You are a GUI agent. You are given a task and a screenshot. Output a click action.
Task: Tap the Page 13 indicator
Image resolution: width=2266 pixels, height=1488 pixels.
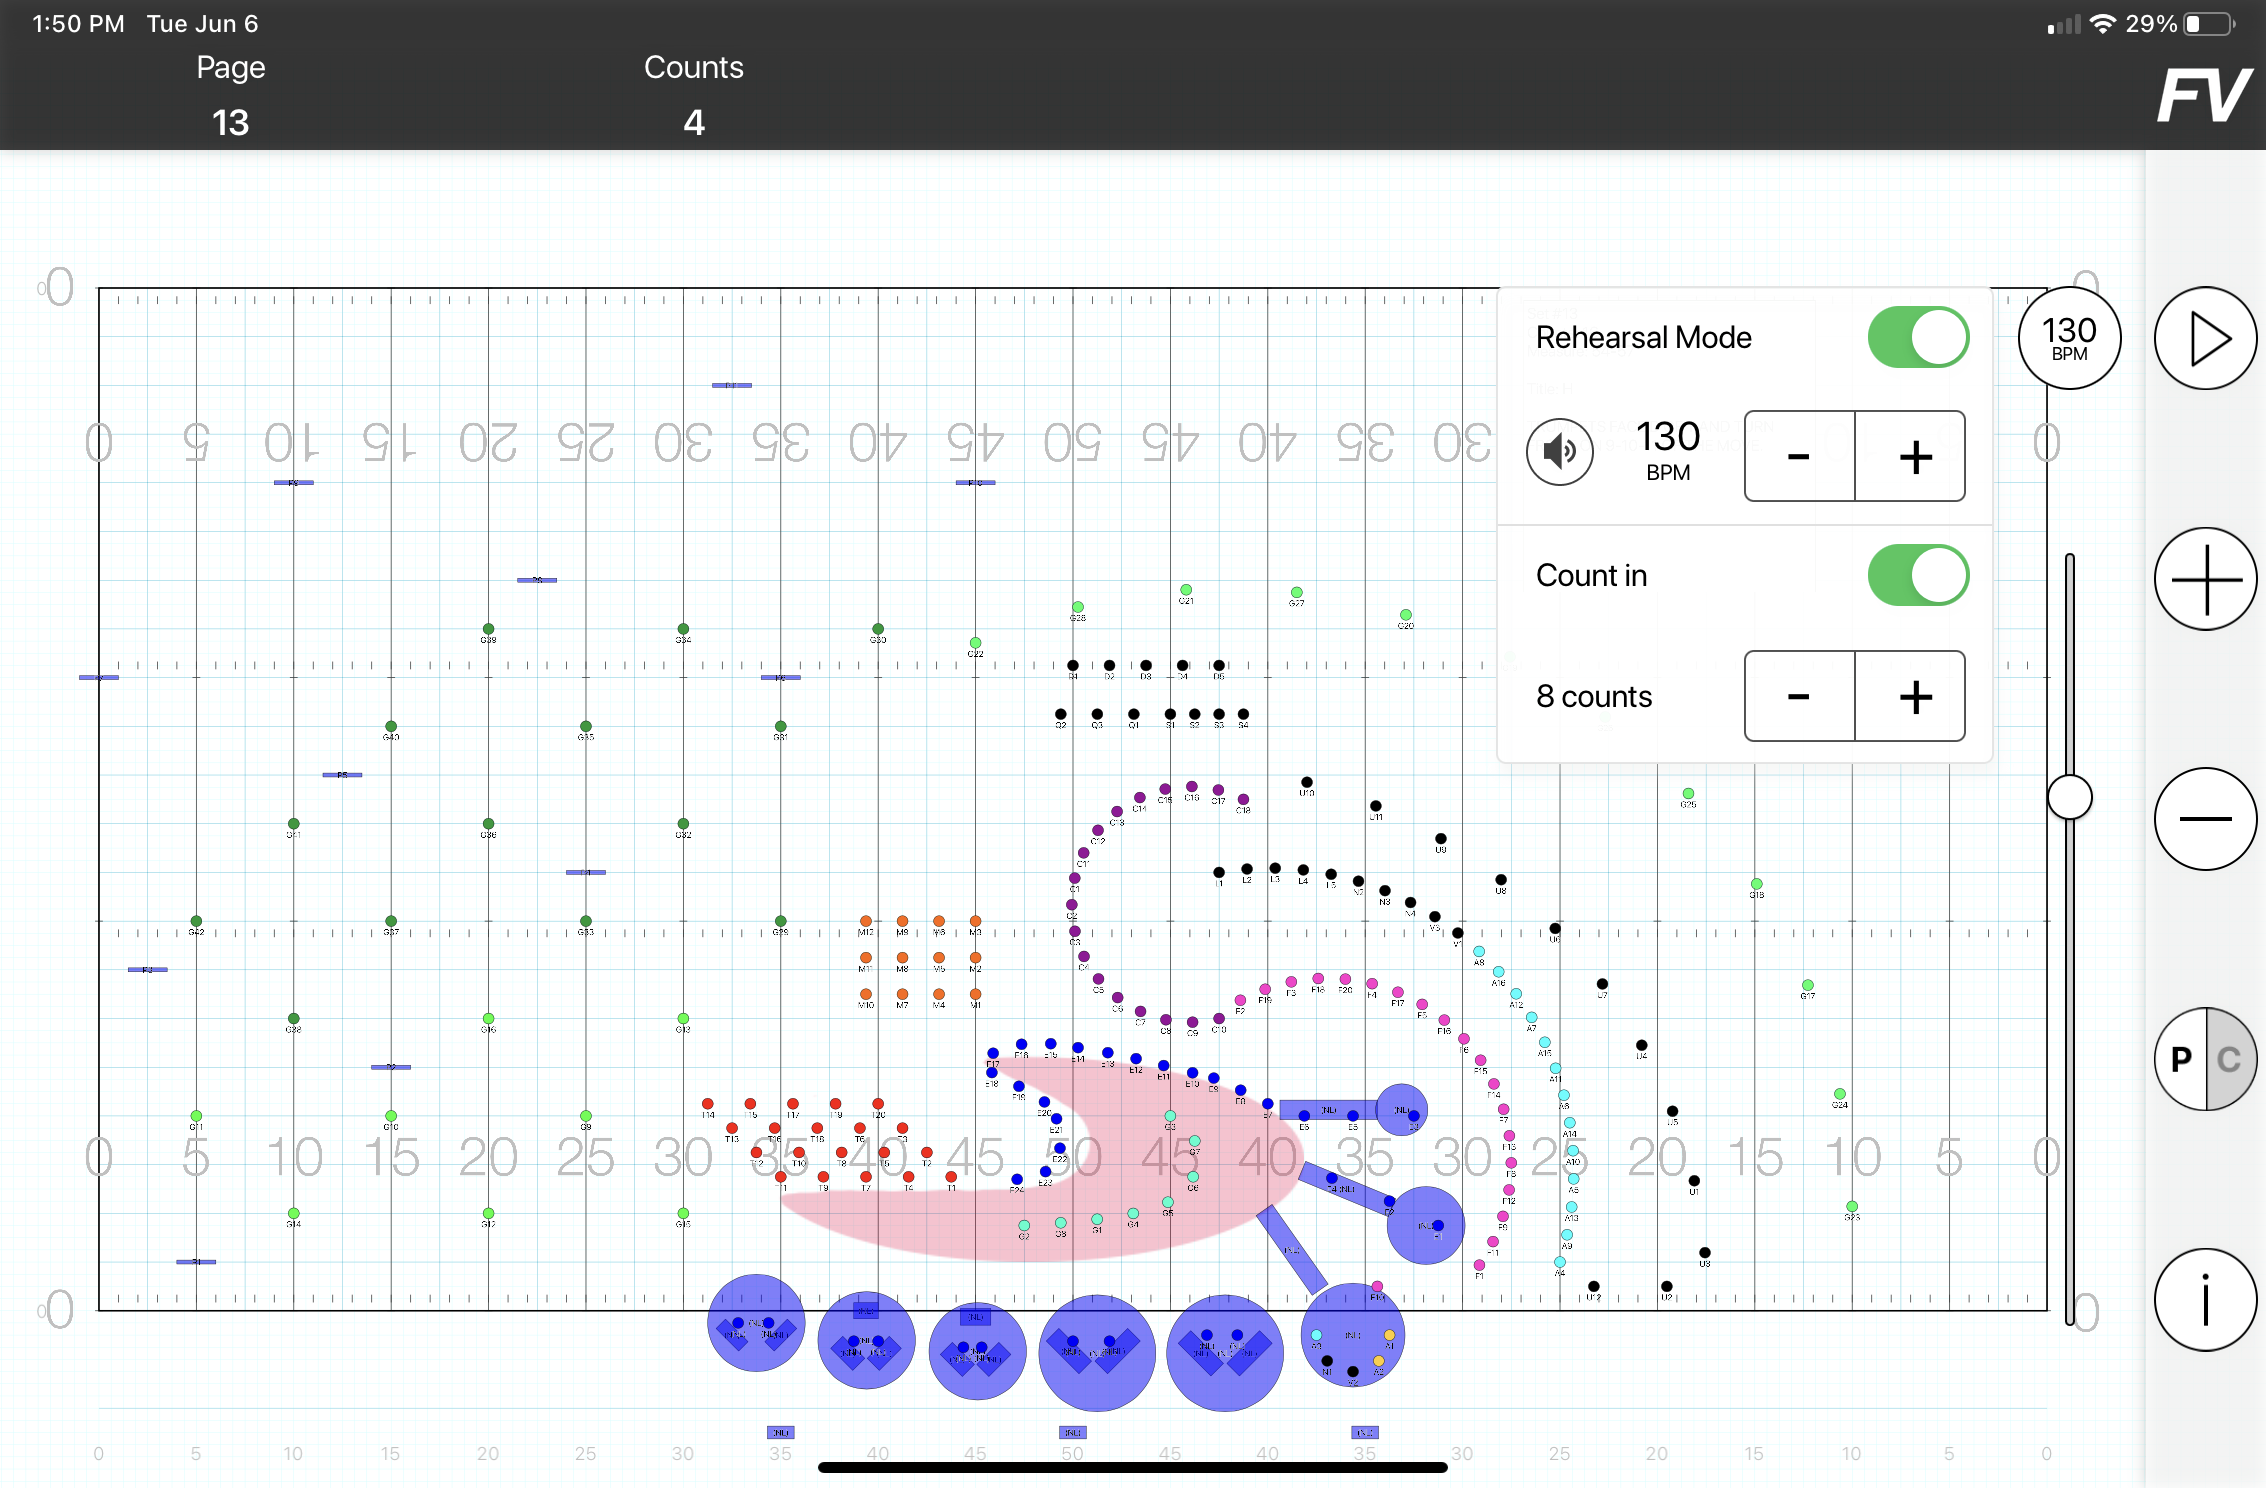(230, 96)
